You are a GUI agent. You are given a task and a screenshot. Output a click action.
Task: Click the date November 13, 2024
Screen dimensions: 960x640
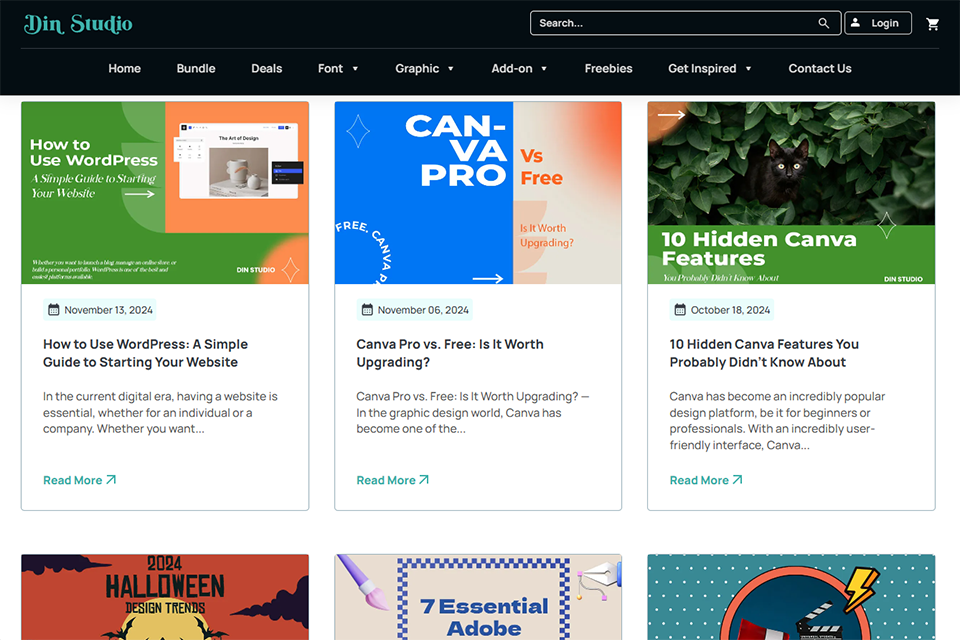108,310
